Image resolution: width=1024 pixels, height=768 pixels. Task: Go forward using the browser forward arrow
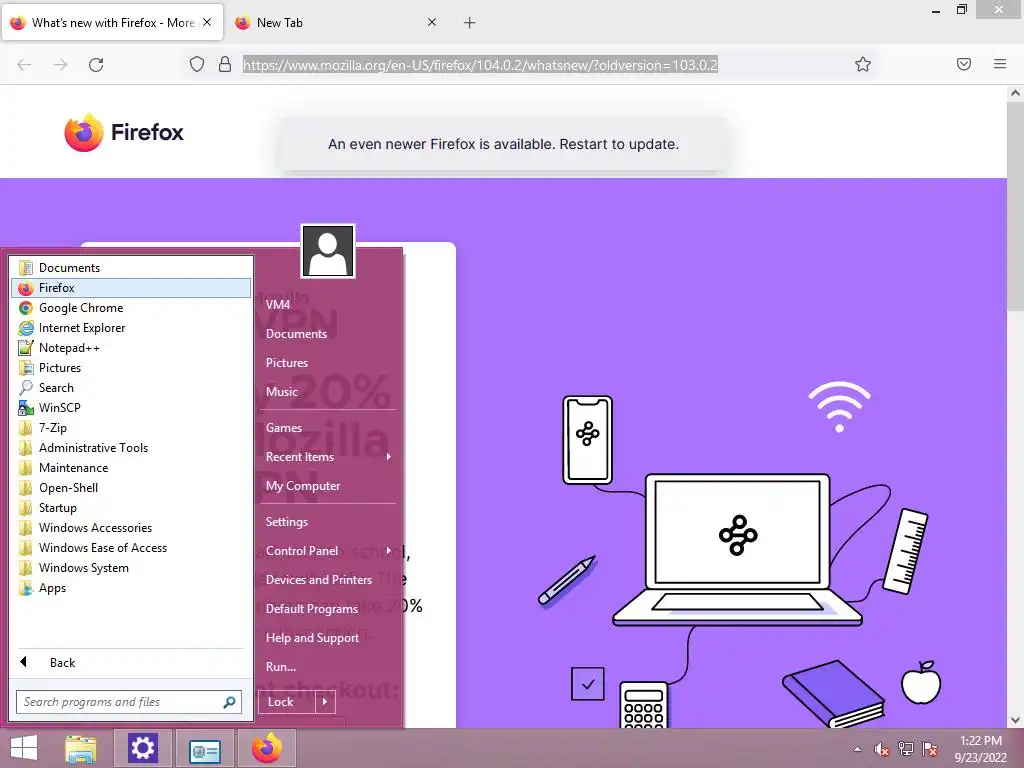[x=60, y=65]
